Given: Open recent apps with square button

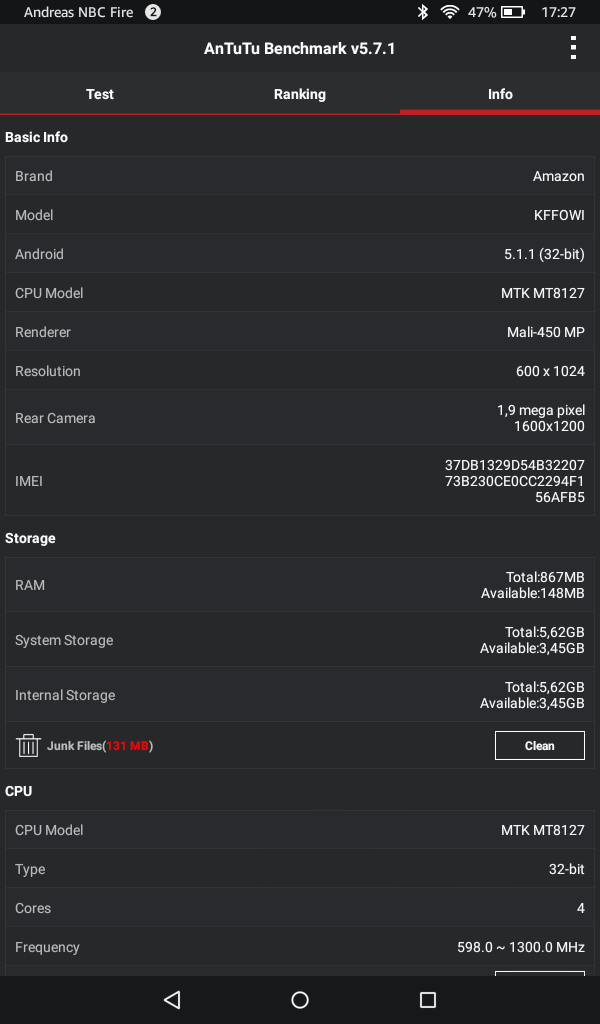Looking at the screenshot, I should (x=428, y=999).
